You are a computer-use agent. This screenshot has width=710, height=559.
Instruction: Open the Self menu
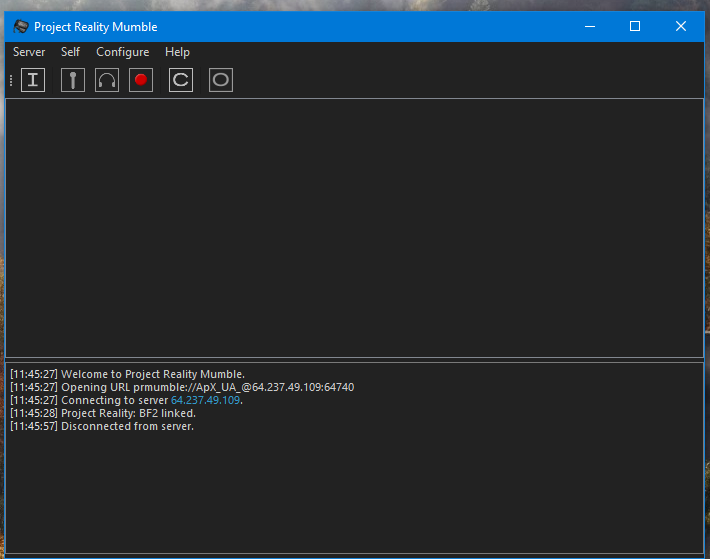click(x=70, y=52)
